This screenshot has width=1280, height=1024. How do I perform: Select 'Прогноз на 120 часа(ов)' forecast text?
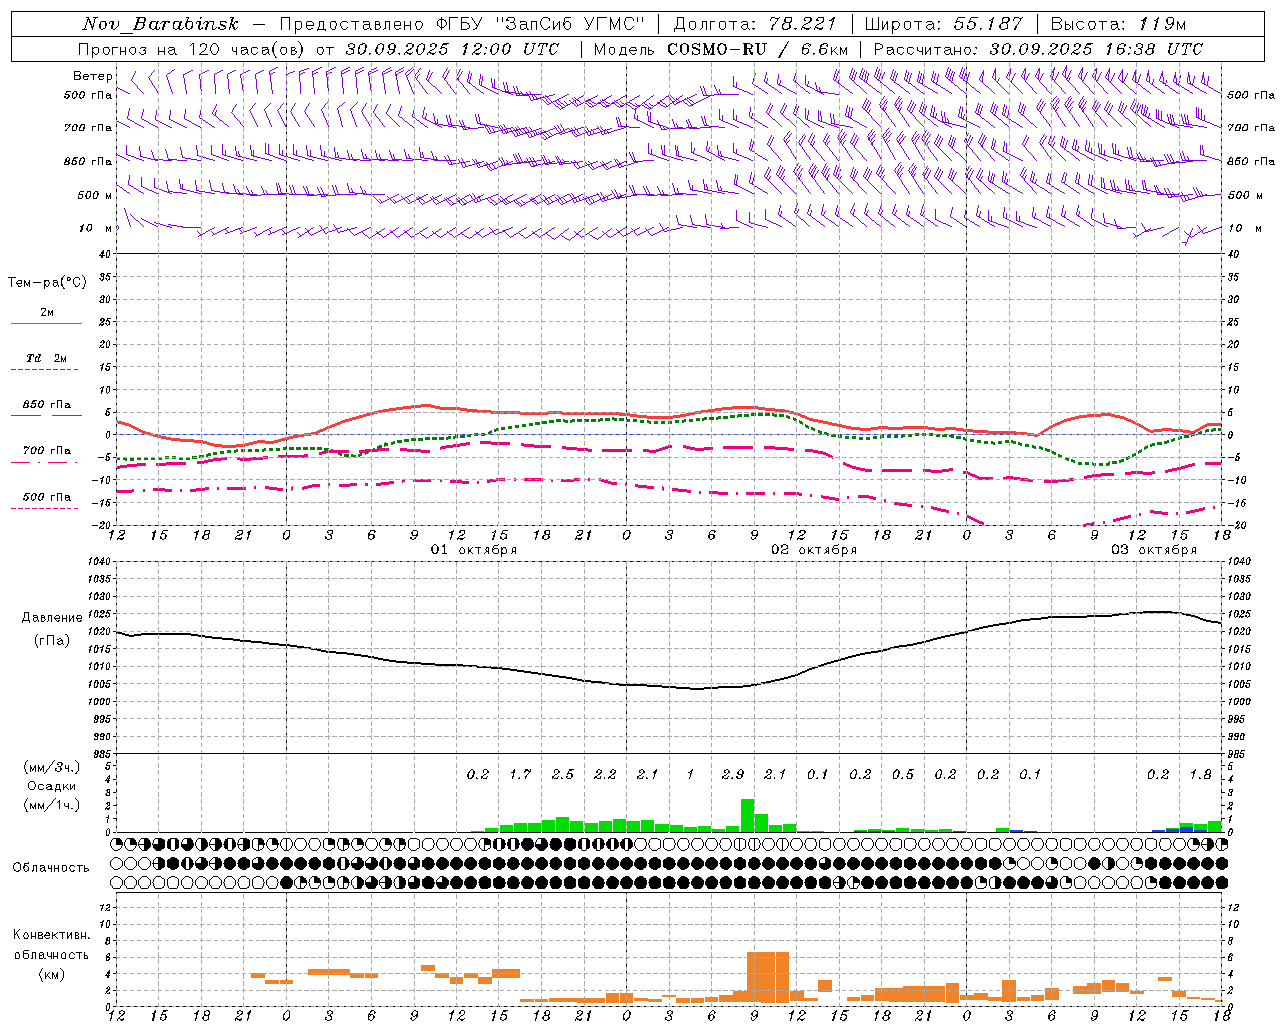(192, 49)
